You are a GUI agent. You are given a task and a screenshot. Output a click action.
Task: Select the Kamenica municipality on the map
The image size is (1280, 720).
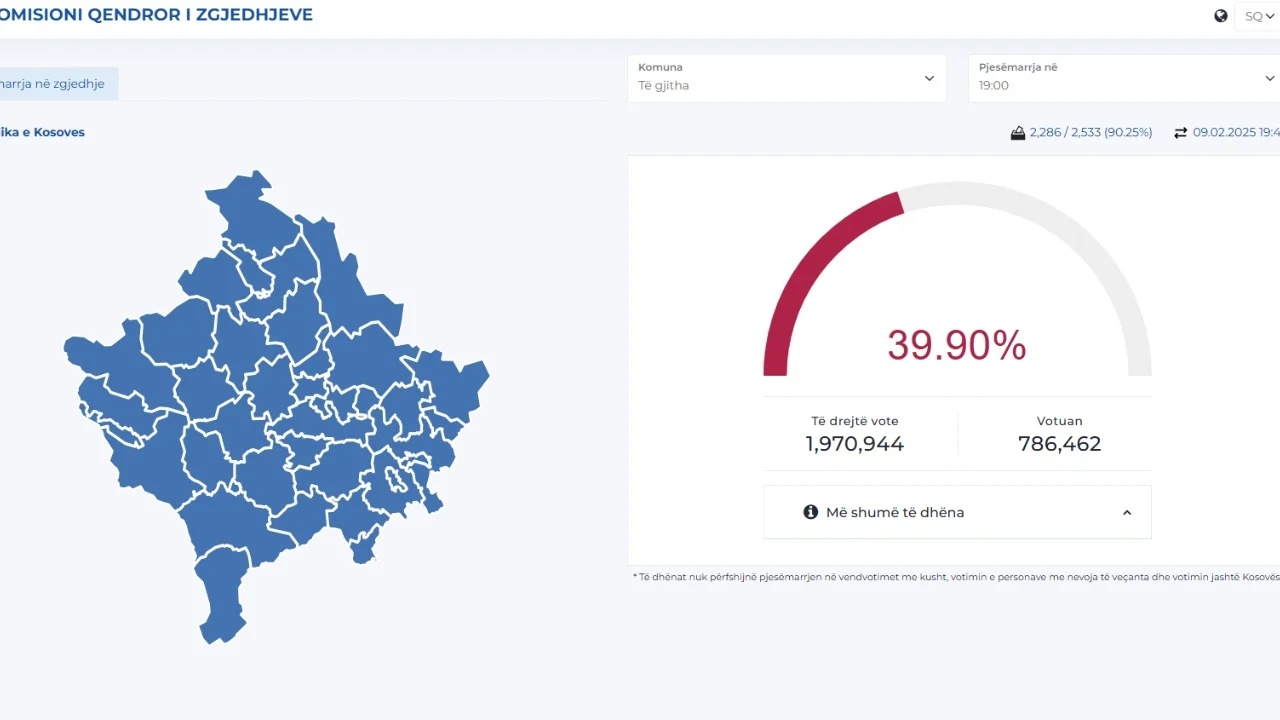click(x=450, y=380)
